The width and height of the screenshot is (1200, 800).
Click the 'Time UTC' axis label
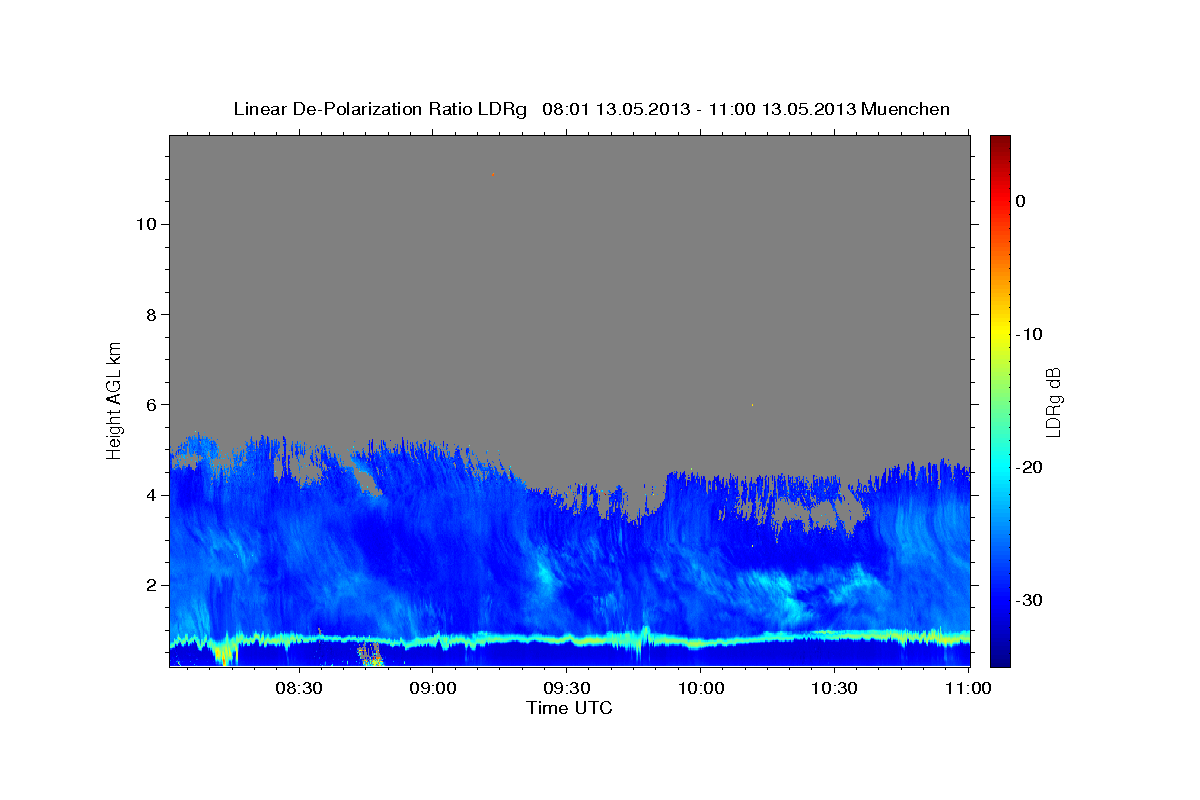tap(569, 708)
